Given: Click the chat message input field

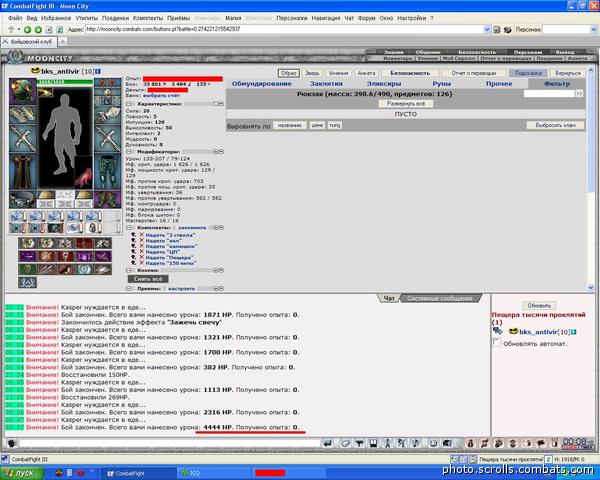Looking at the screenshot, I should 169,443.
